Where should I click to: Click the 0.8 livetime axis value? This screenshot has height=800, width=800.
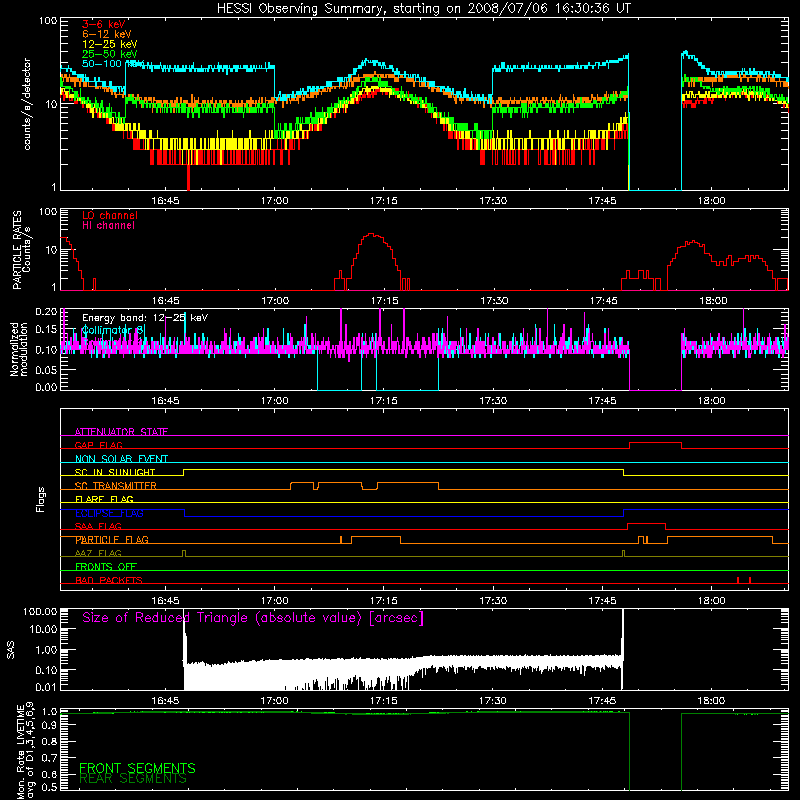click(x=49, y=741)
